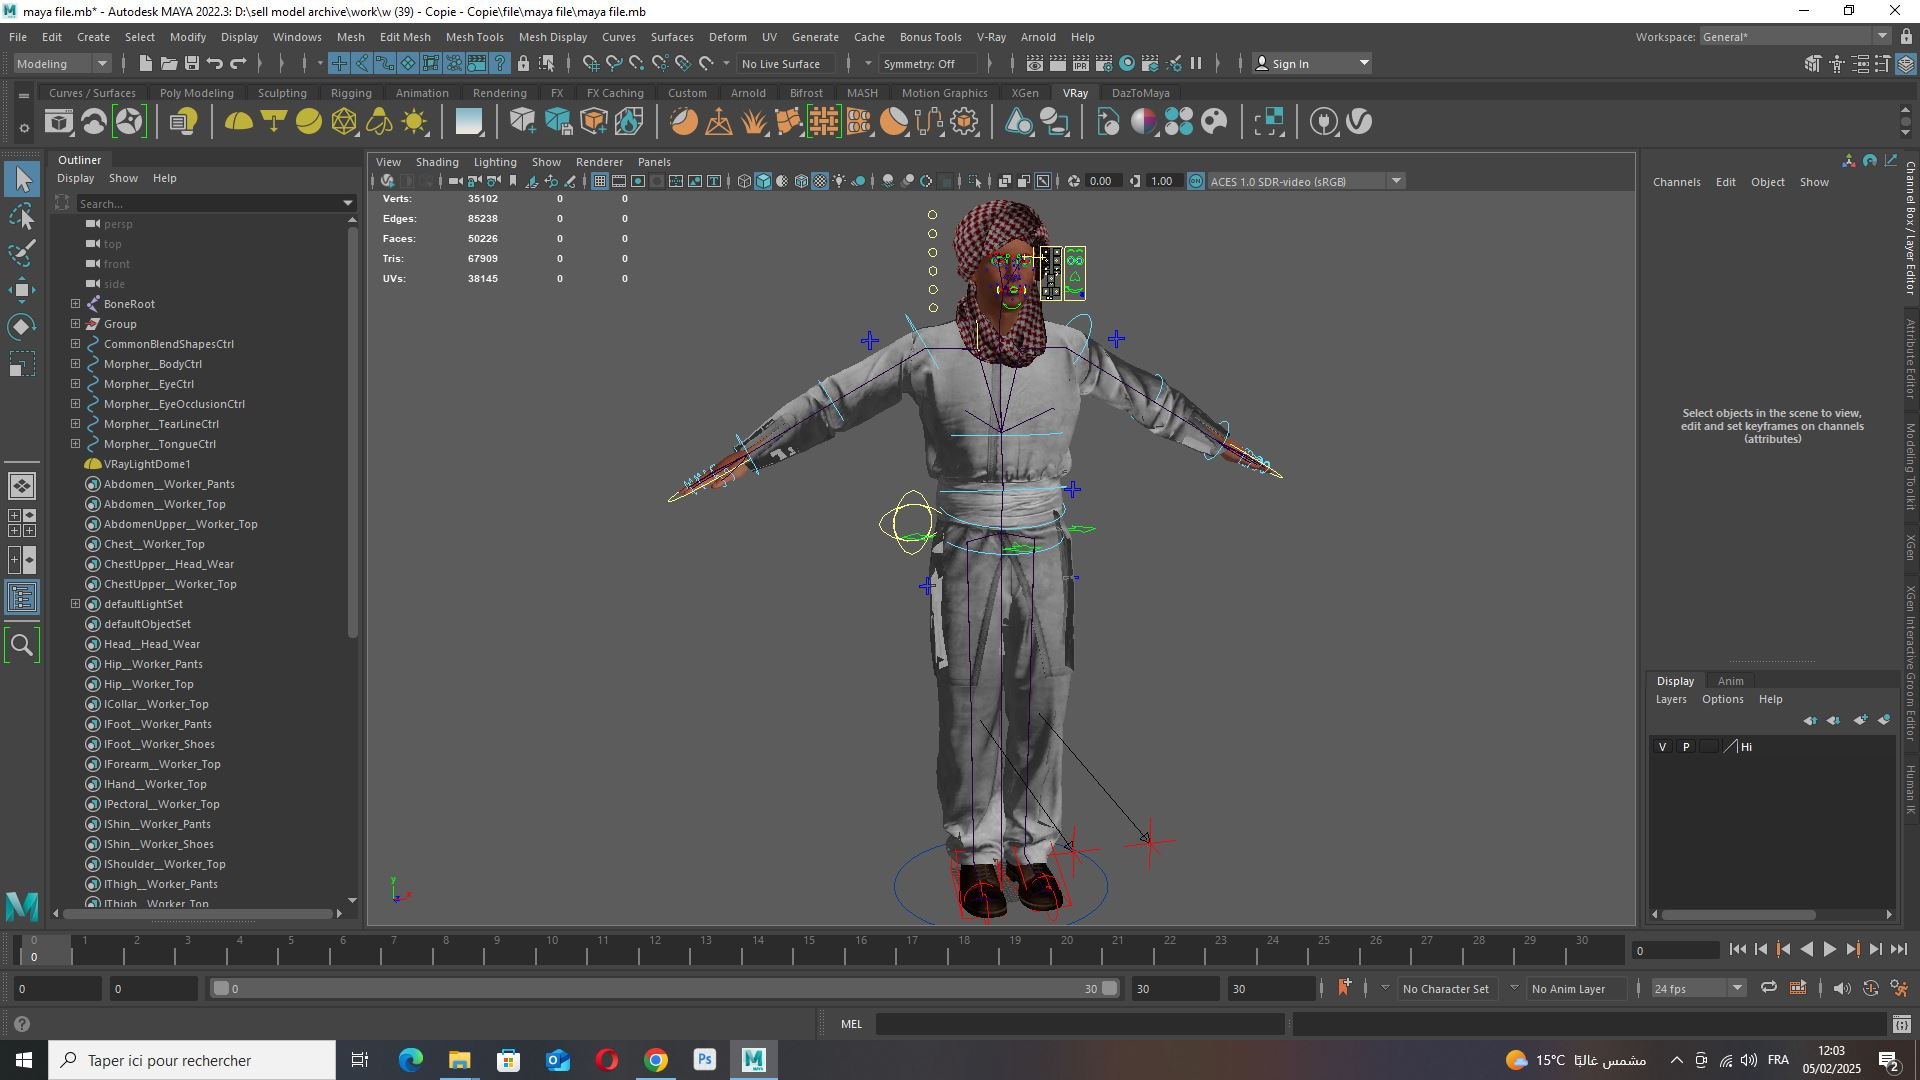
Task: Click the VRay sphere light shelf icon
Action: click(x=309, y=122)
